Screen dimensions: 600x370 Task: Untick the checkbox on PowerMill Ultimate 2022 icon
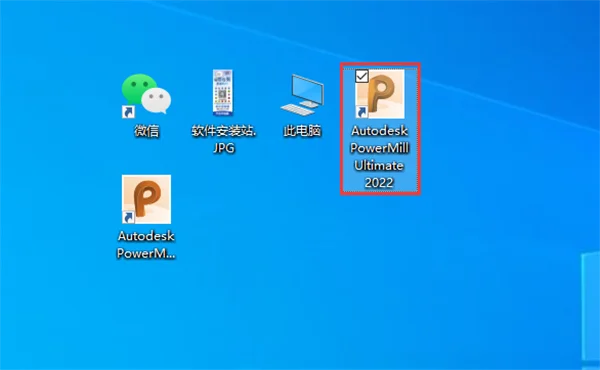[x=362, y=76]
